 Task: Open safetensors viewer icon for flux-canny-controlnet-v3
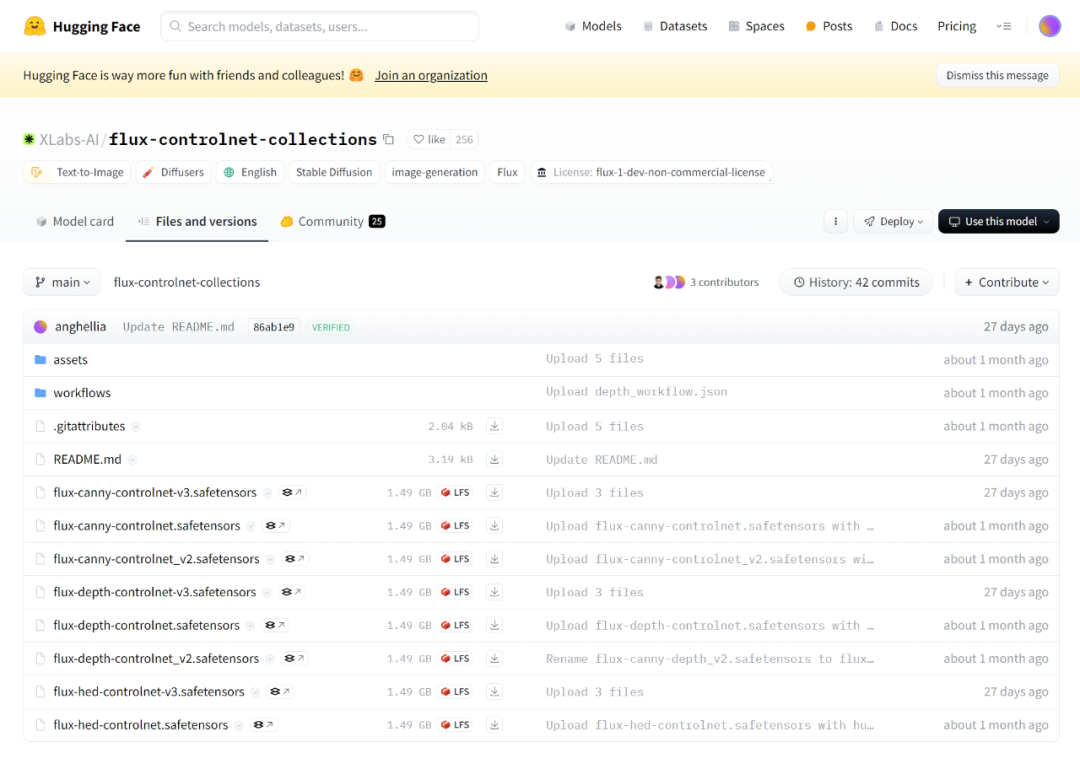292,492
